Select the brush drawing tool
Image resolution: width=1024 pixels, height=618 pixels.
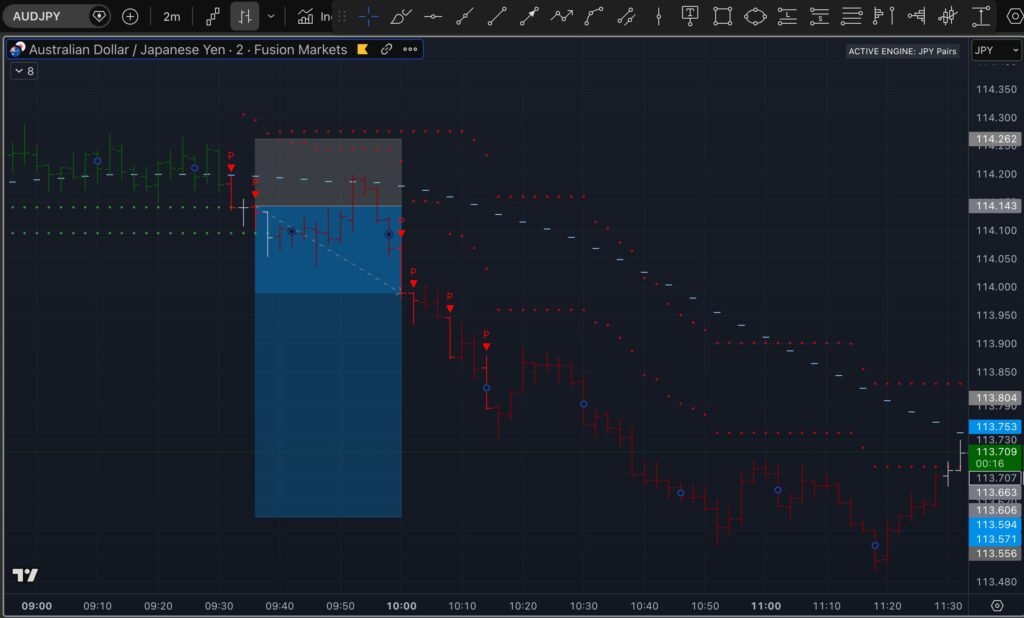click(x=400, y=16)
